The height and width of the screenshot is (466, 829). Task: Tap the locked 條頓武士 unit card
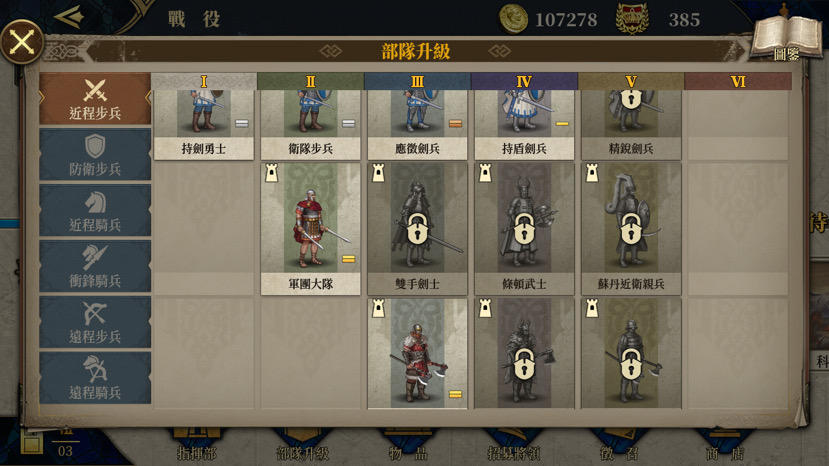tap(524, 229)
